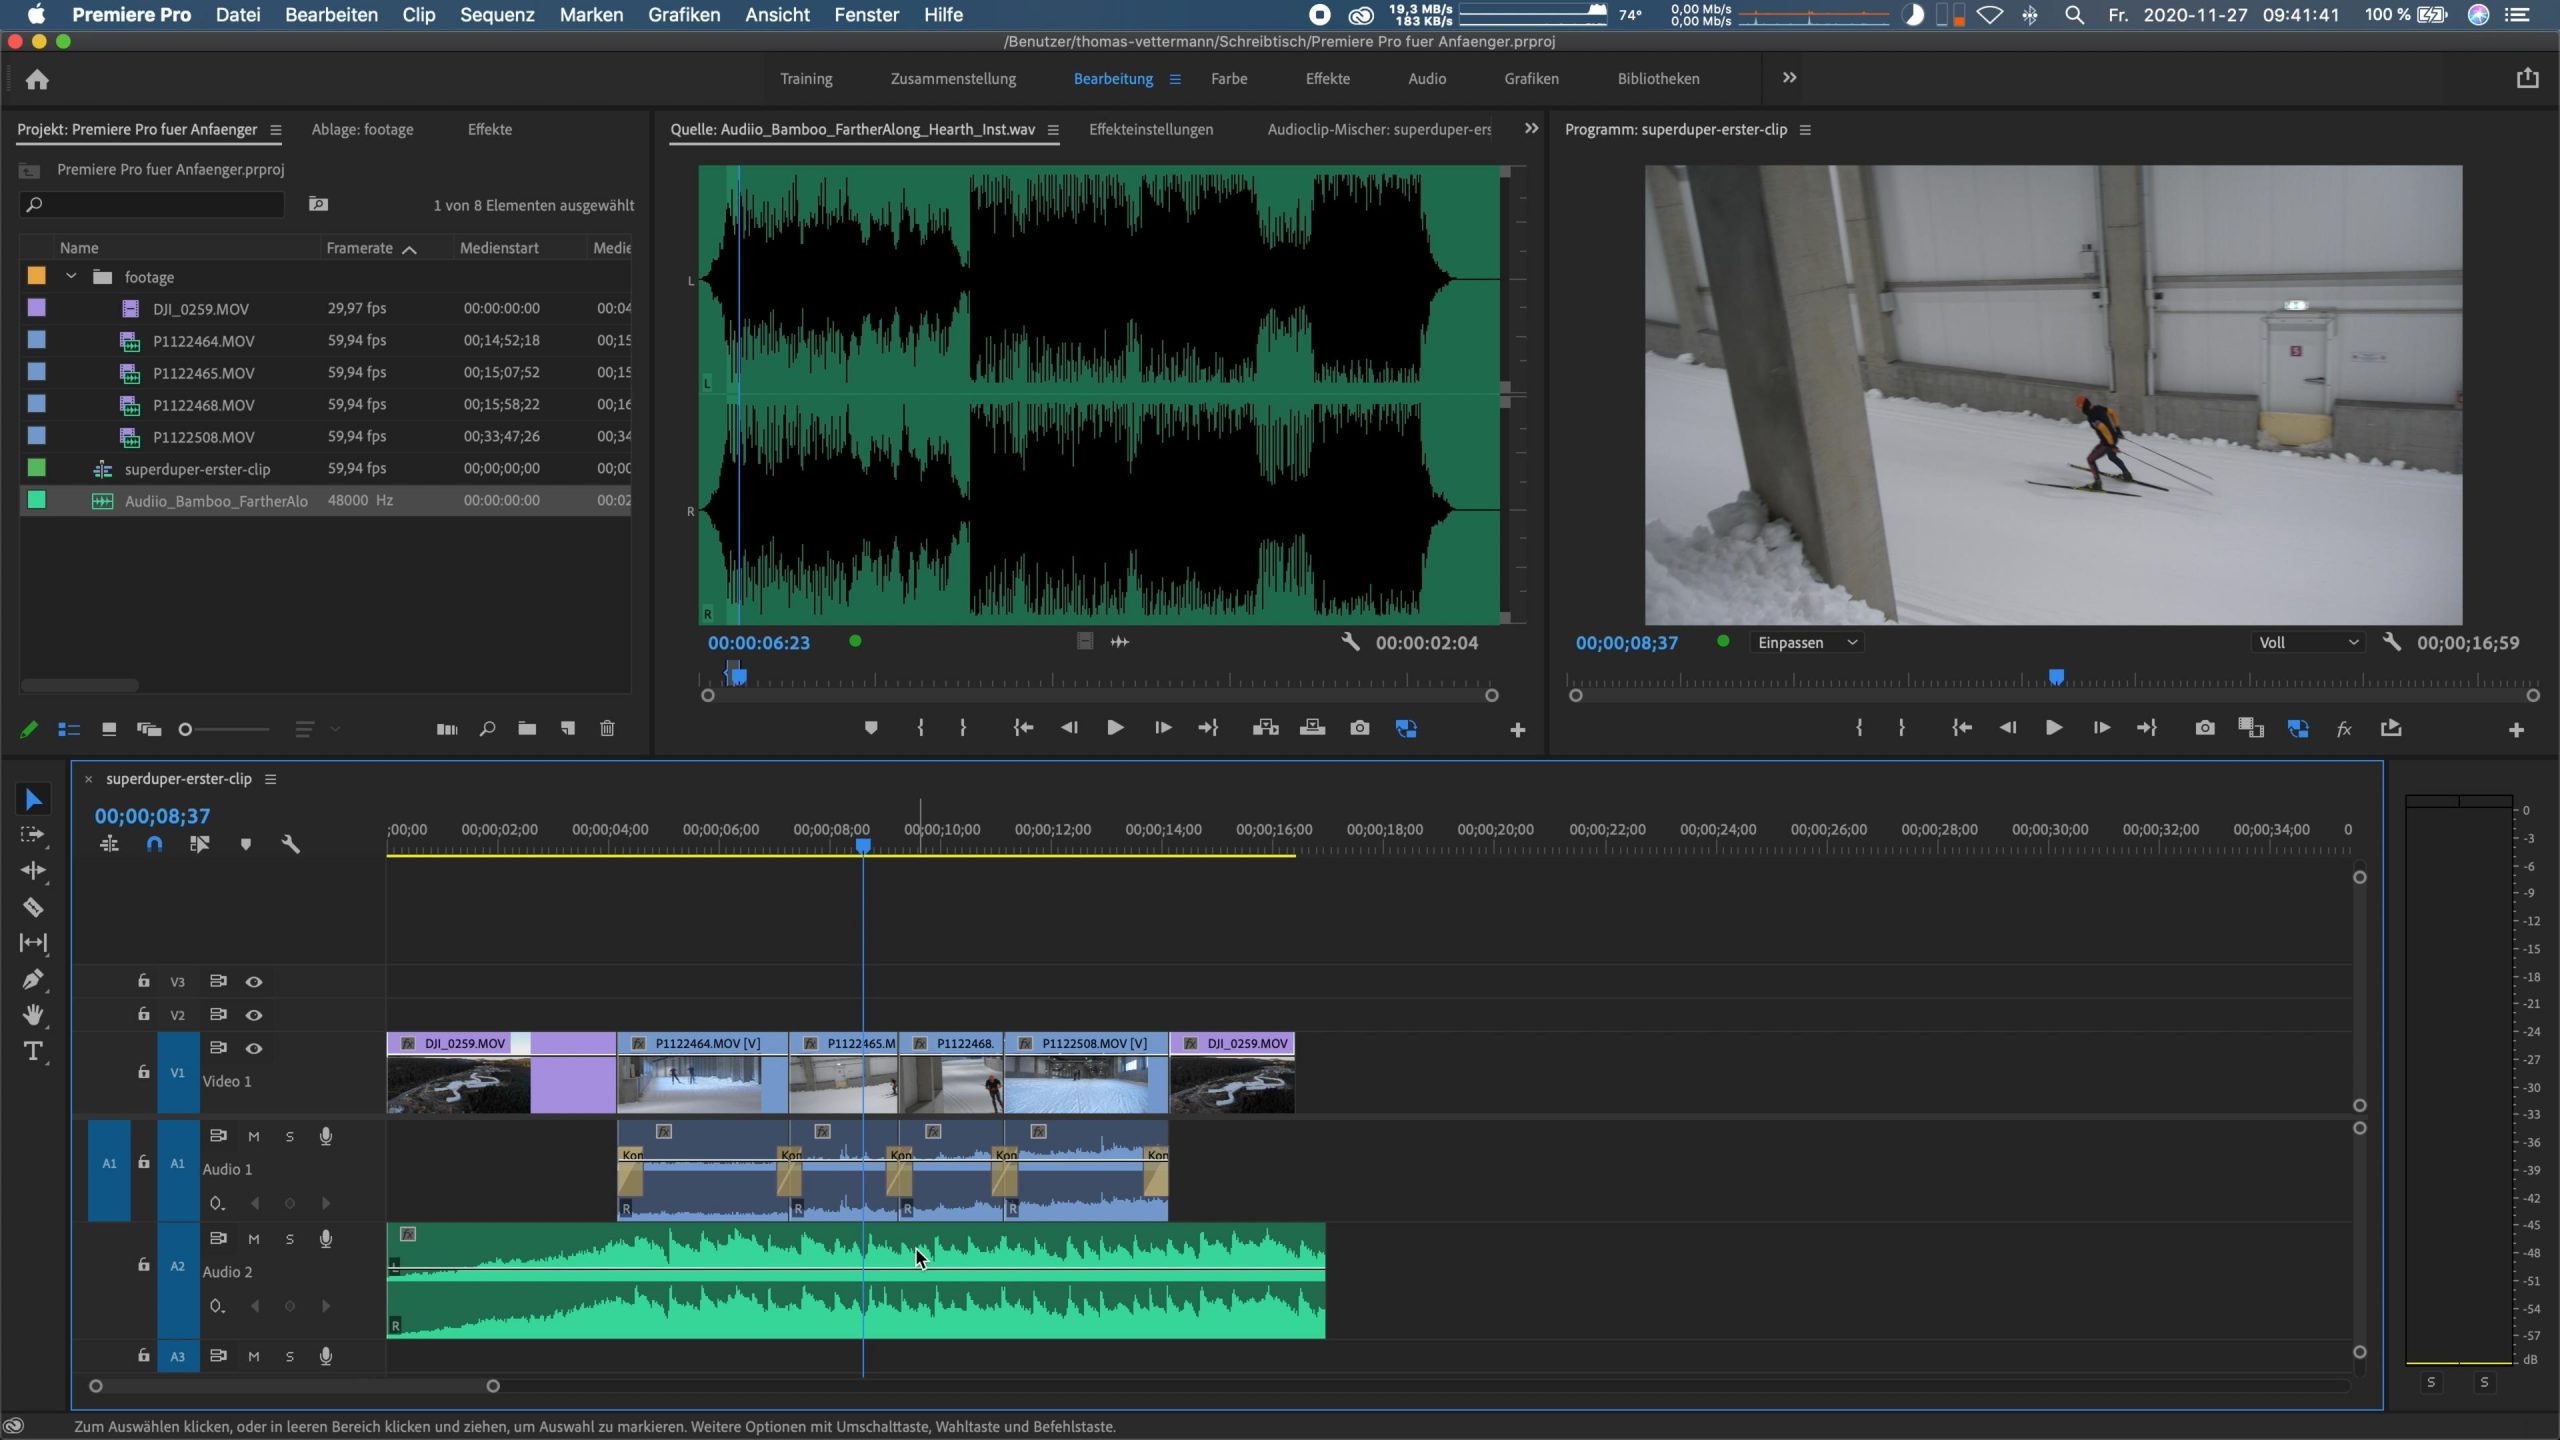
Task: Play the Program monitor
Action: pos(2053,728)
